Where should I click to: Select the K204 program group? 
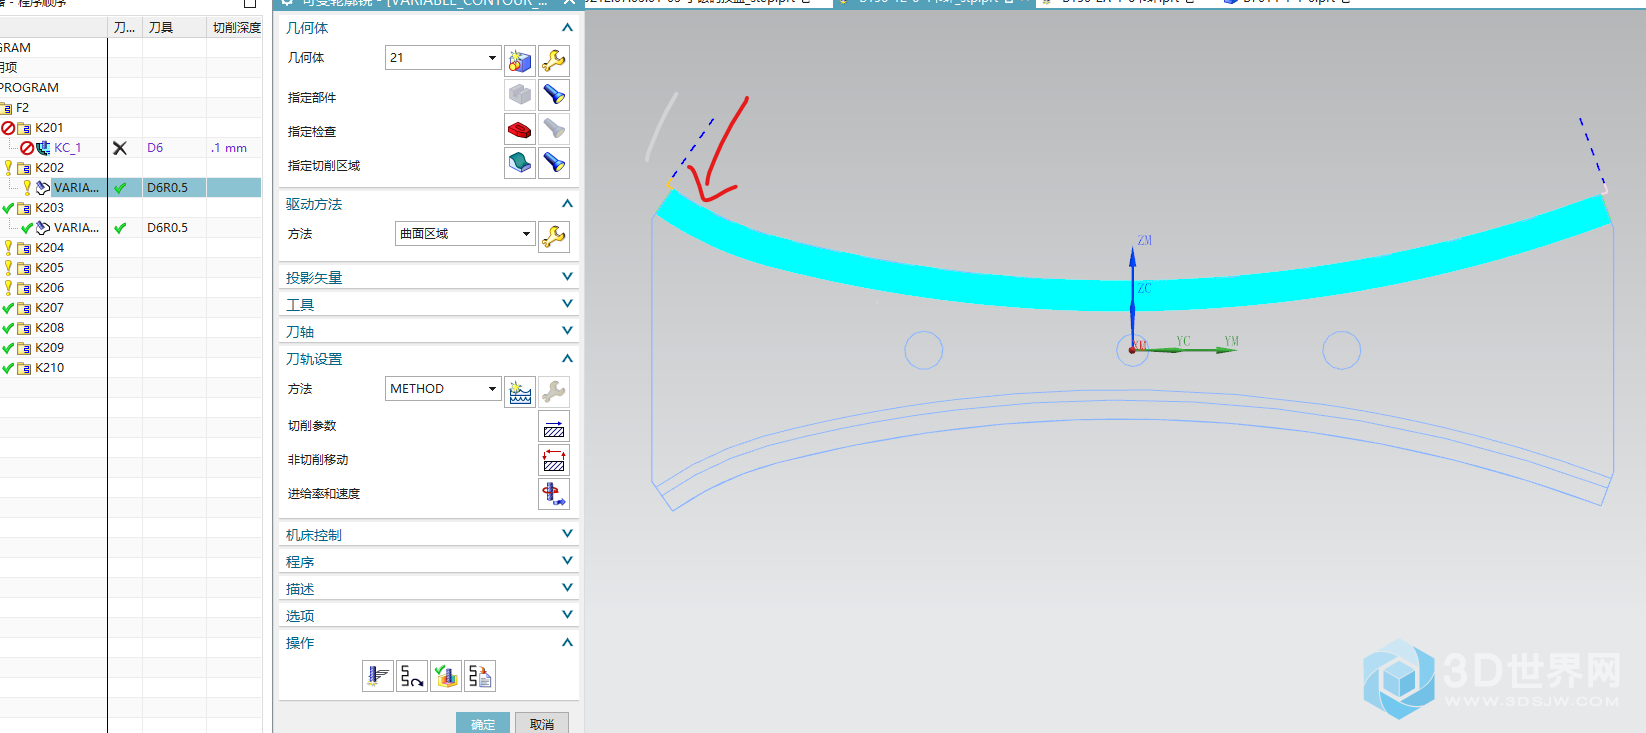click(49, 248)
